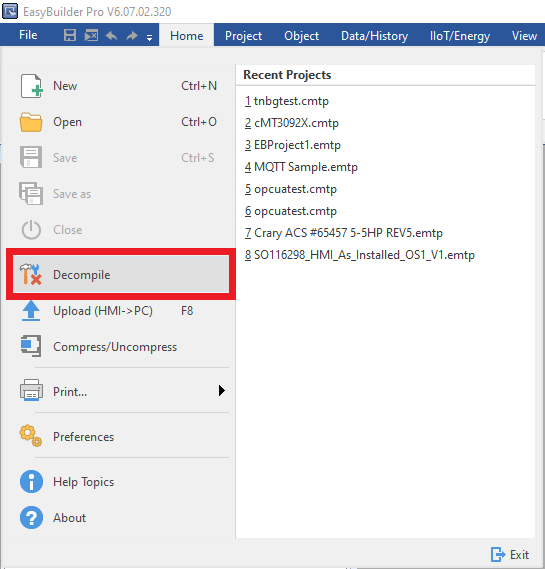Switch to the Data/History ribbon tab

374,36
